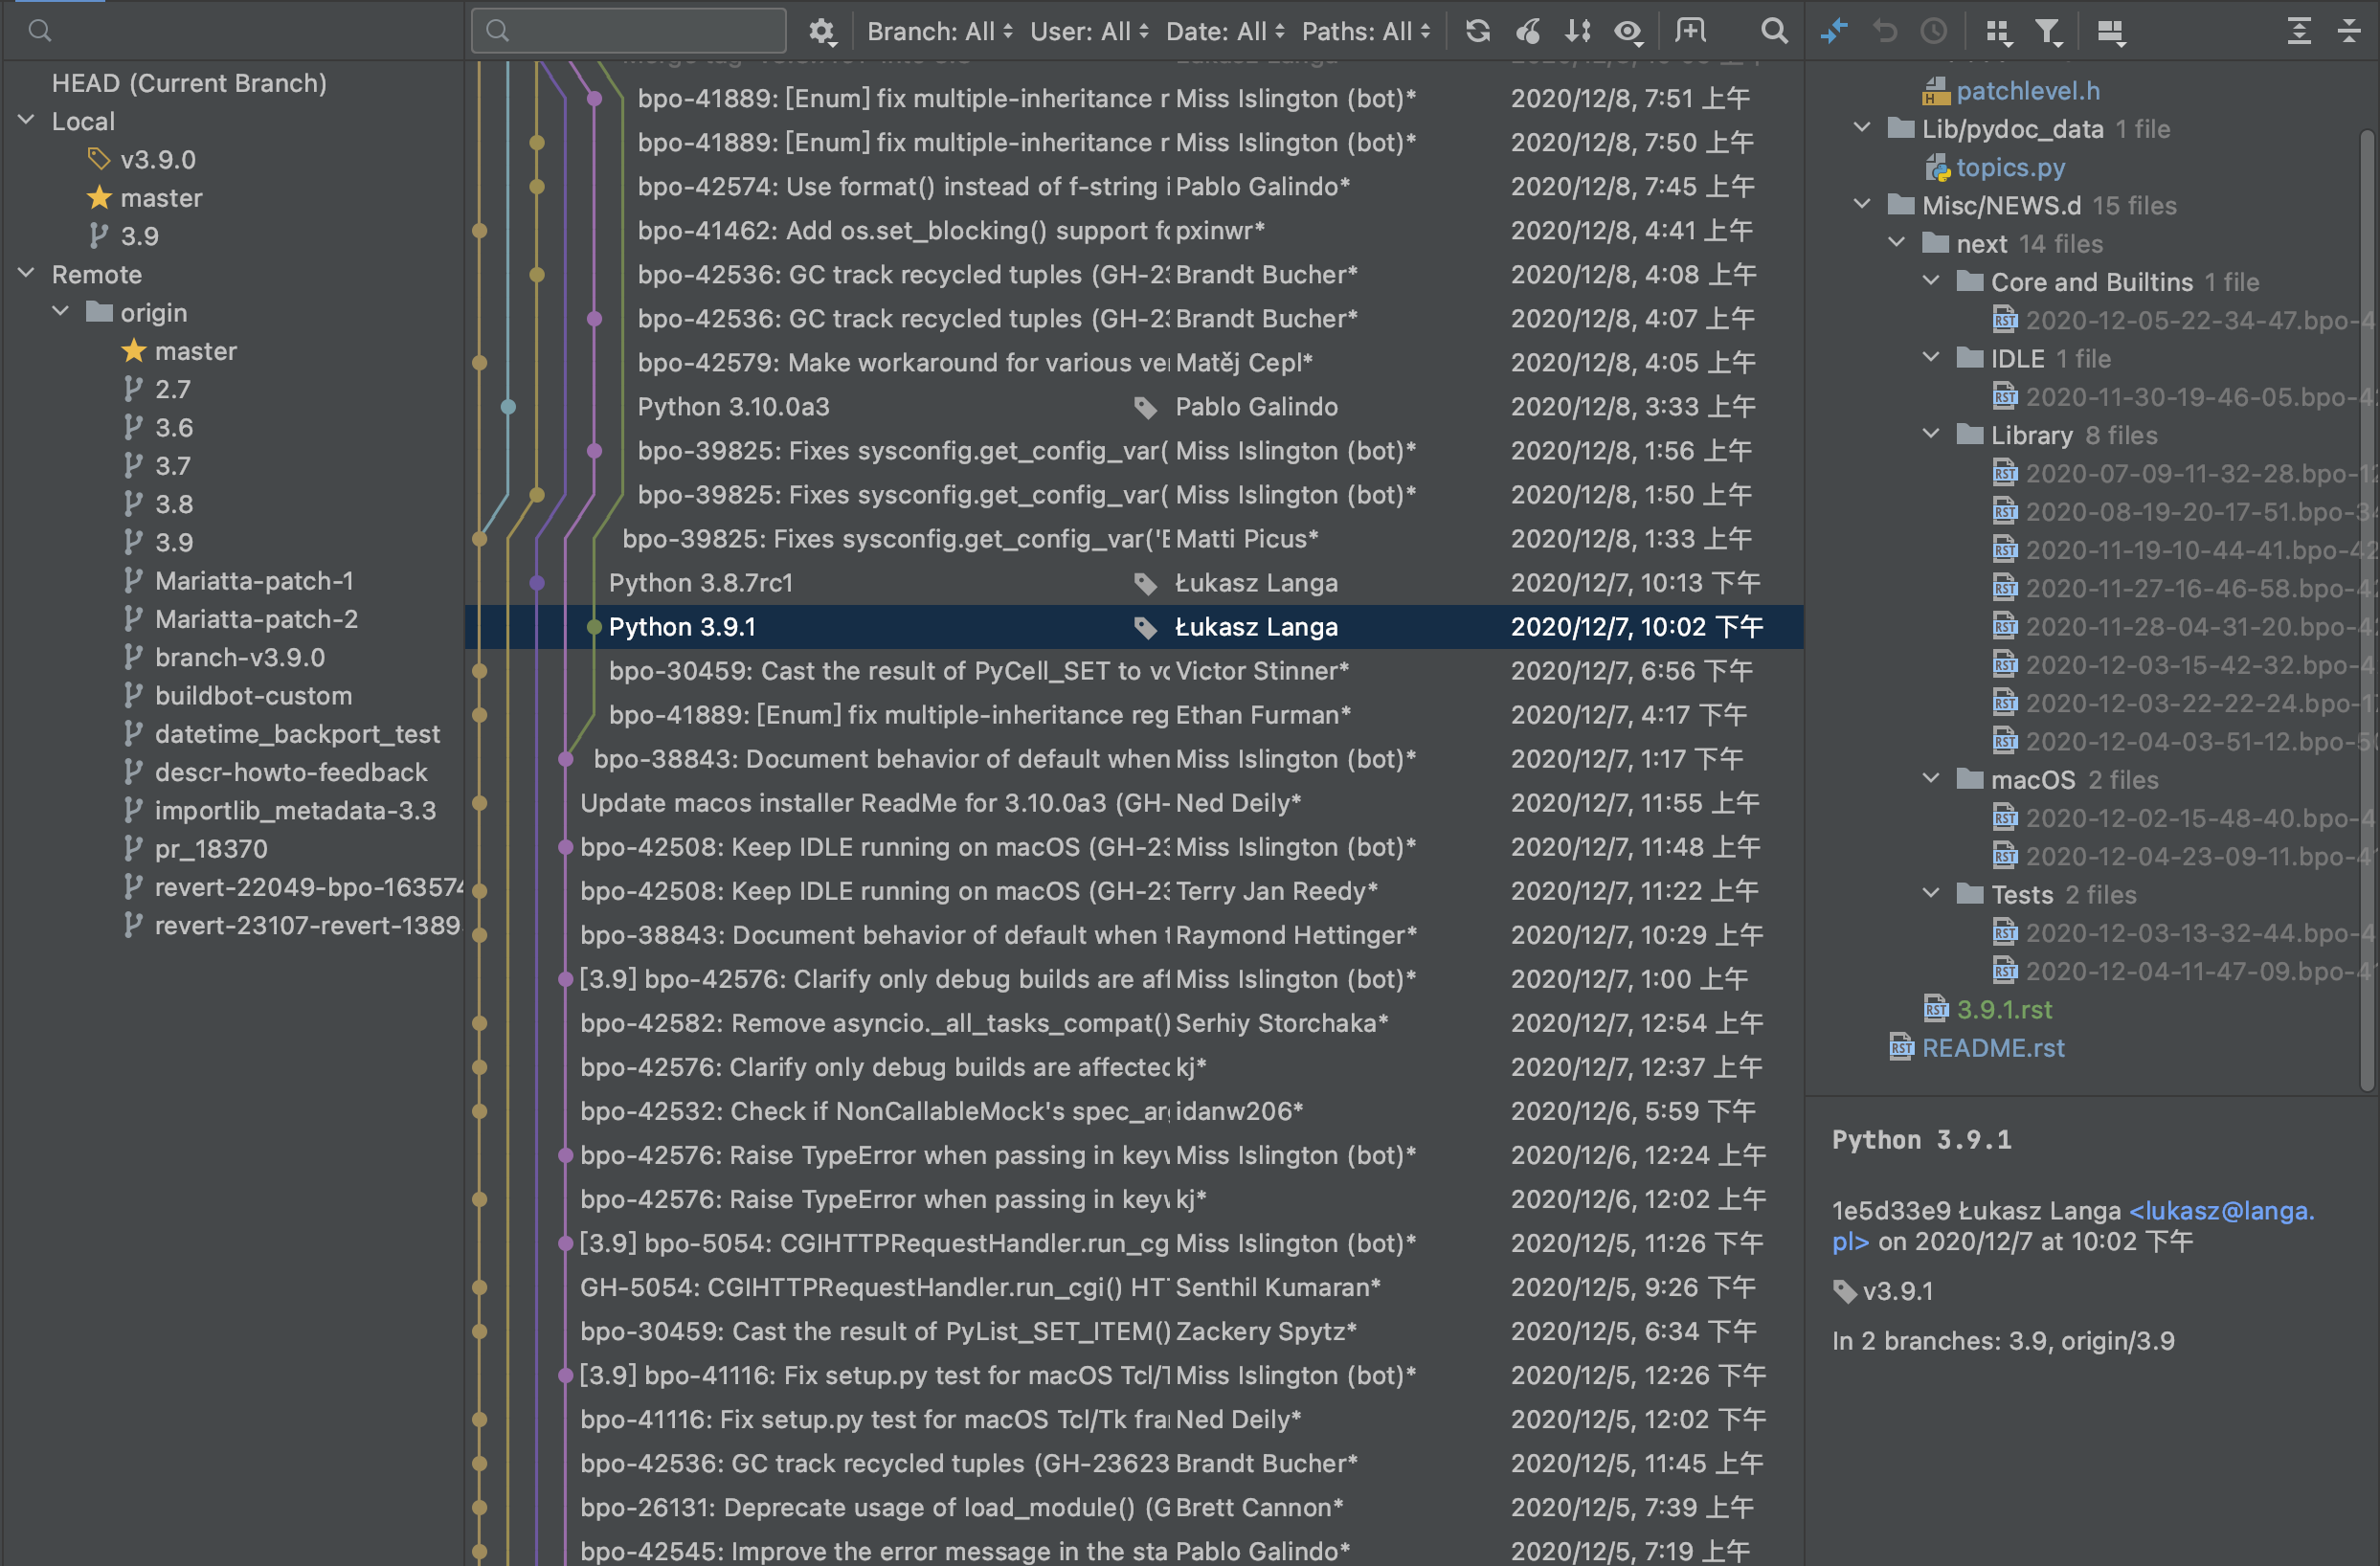Screen dimensions: 2380x1566
Task: Open the View Options eye menu
Action: pyautogui.click(x=1628, y=31)
